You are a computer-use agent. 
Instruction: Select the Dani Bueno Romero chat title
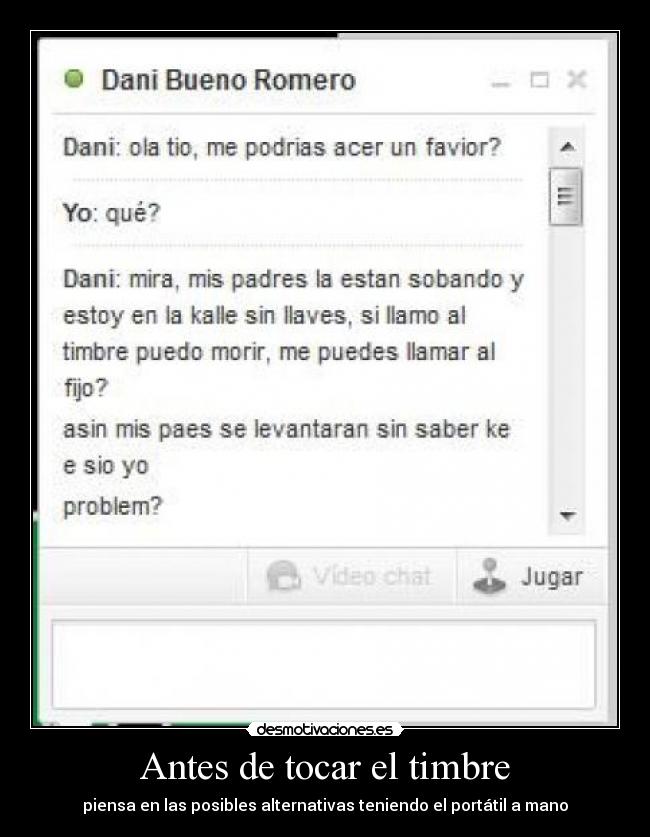point(228,80)
